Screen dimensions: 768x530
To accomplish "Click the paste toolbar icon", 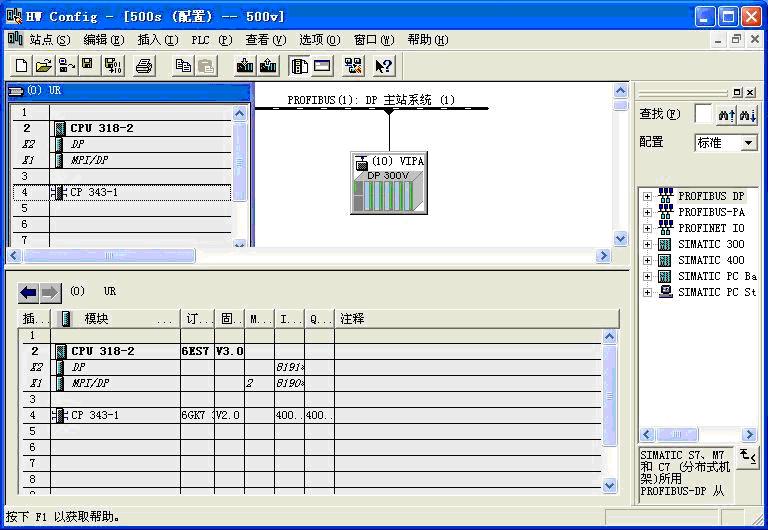I will [x=206, y=66].
